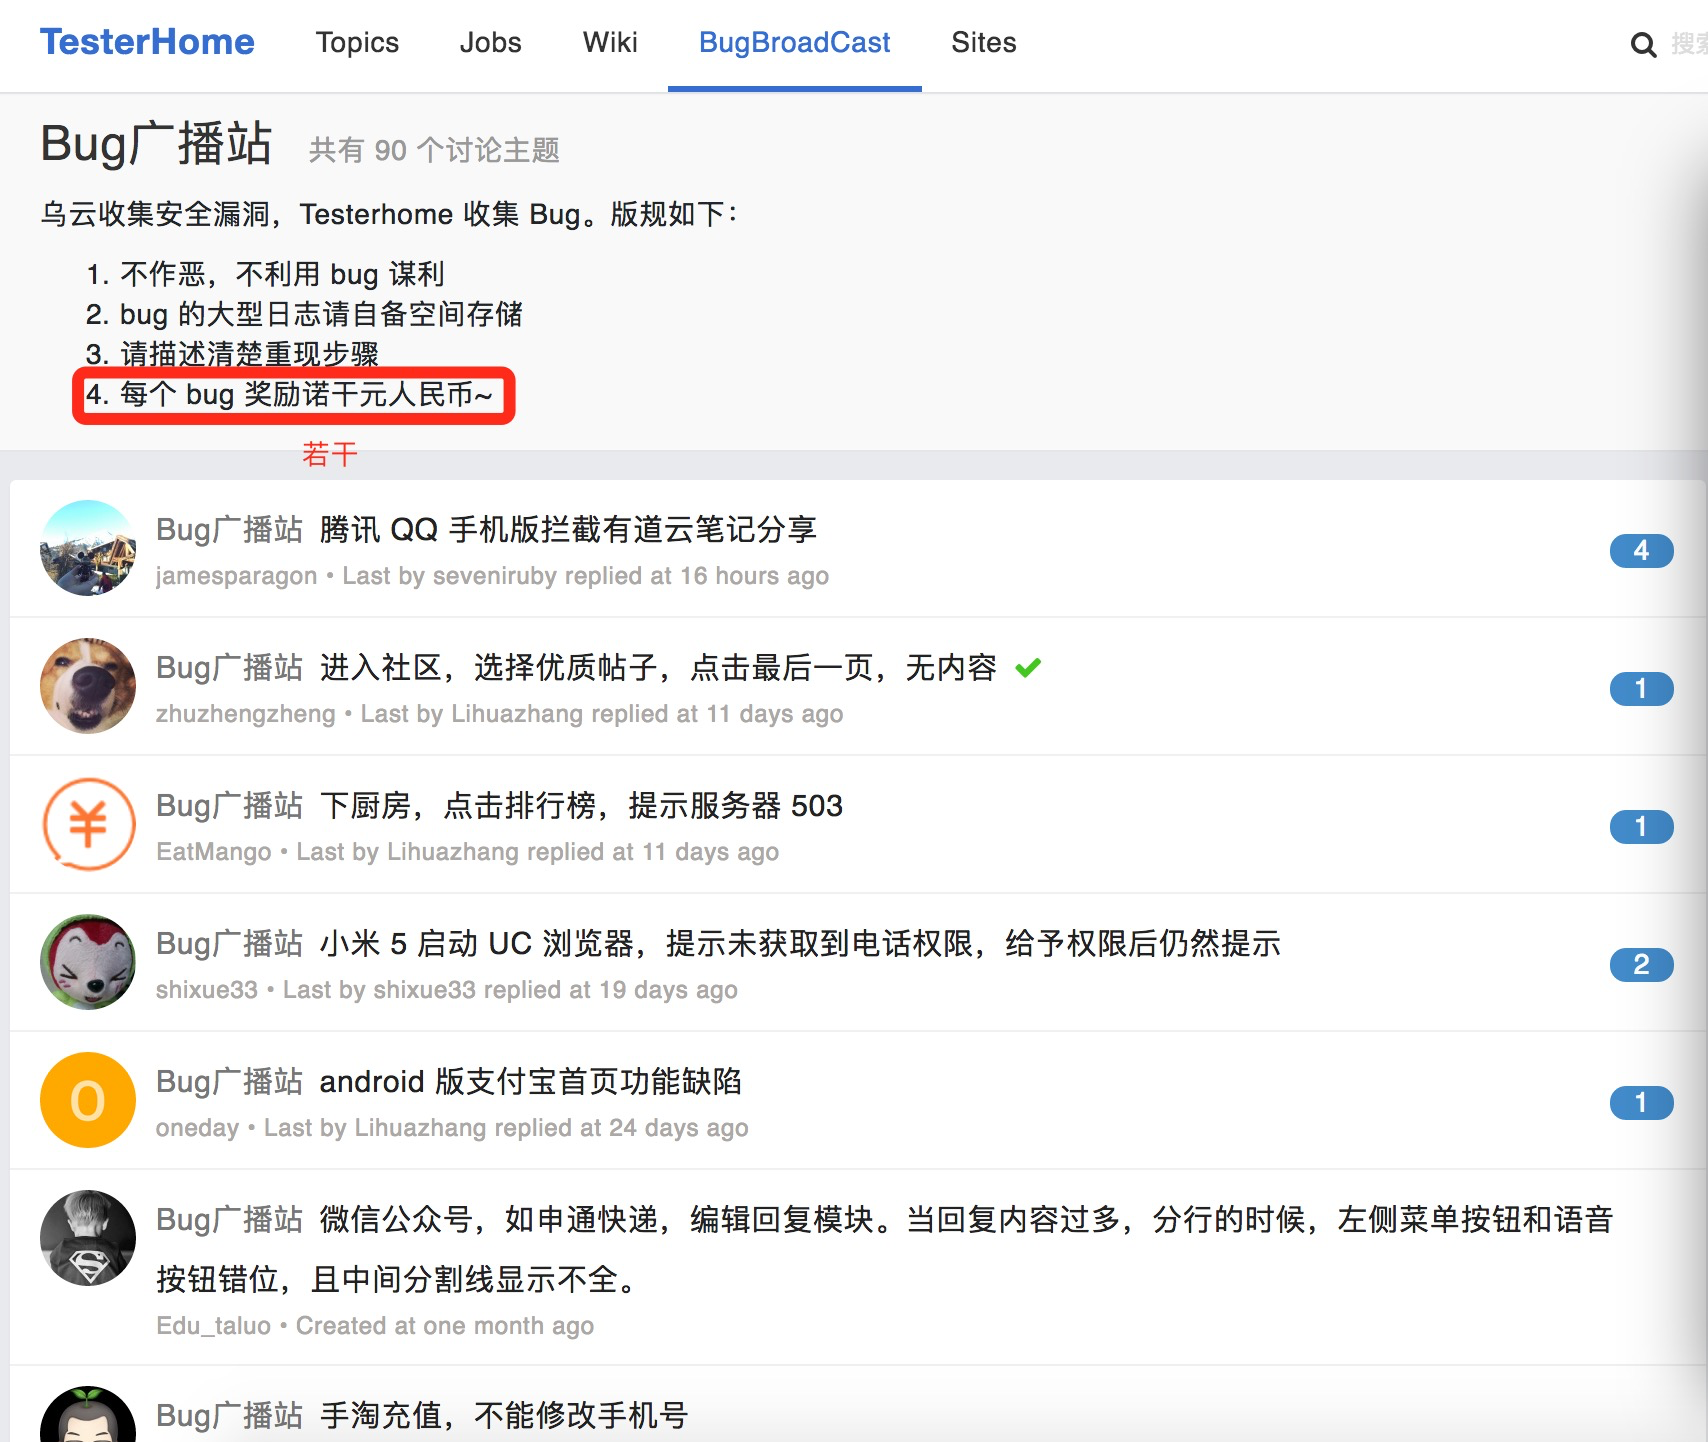Click text 共有 90 个讨论主题
This screenshot has width=1708, height=1442.
pos(434,150)
